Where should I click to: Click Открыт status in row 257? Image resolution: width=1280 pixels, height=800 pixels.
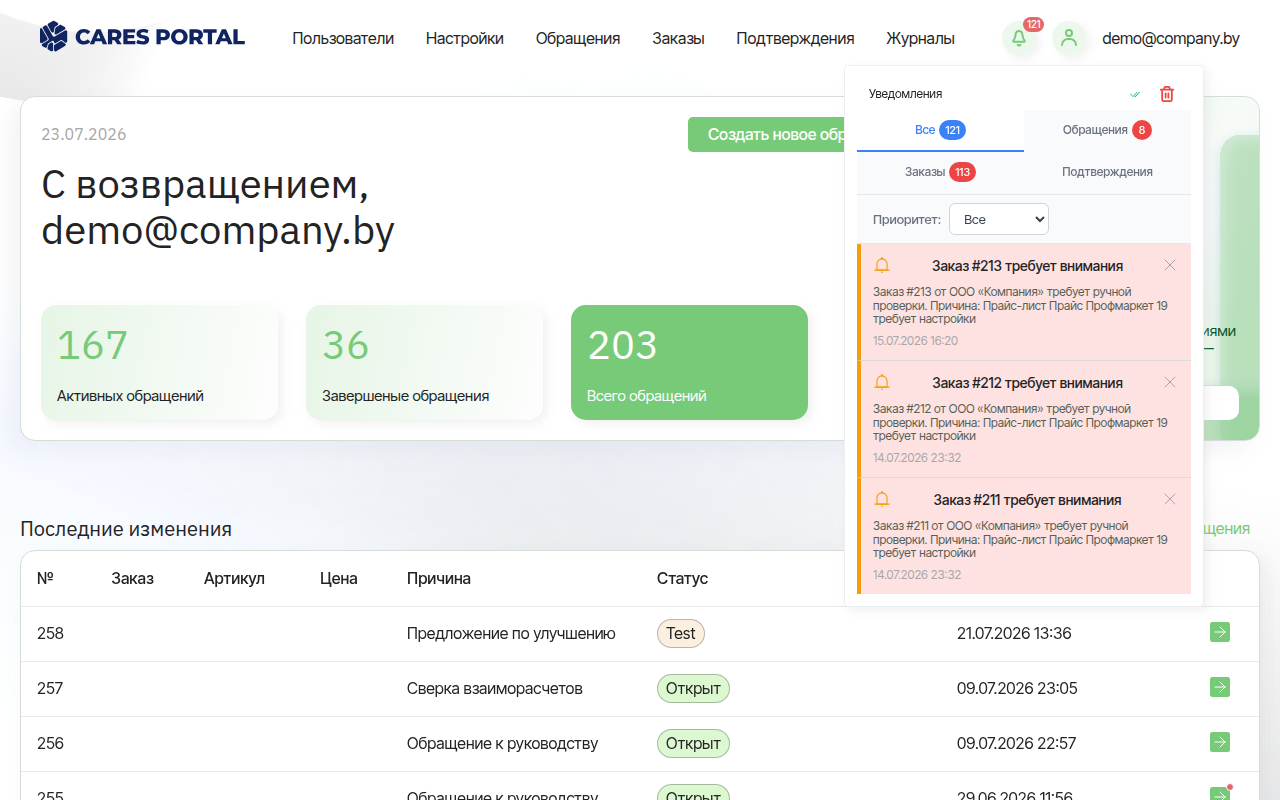pyautogui.click(x=693, y=688)
